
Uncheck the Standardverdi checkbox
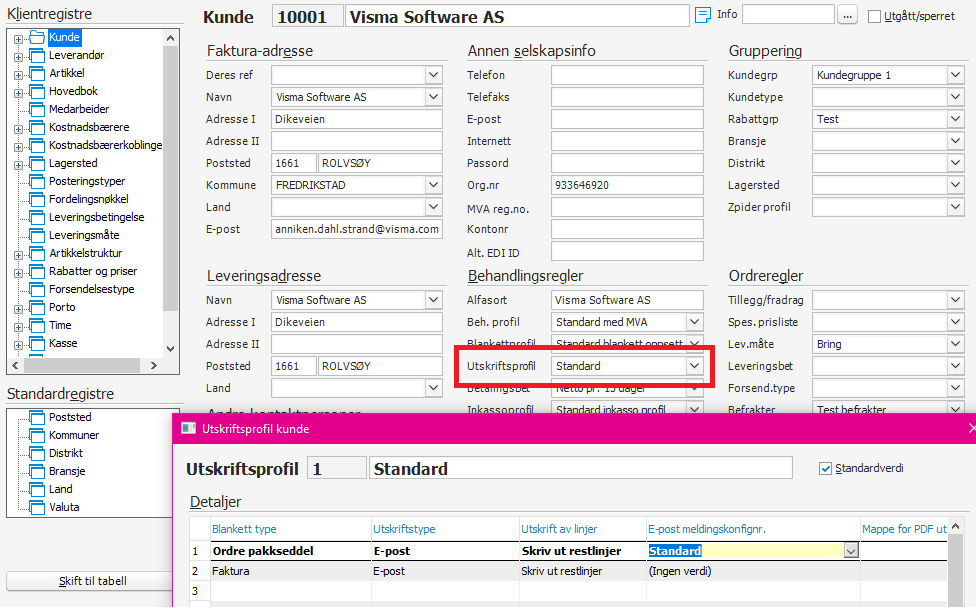point(825,469)
